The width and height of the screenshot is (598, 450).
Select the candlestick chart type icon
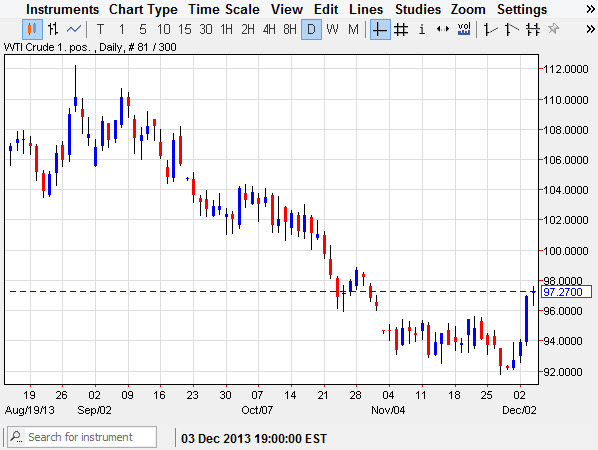(x=32, y=29)
